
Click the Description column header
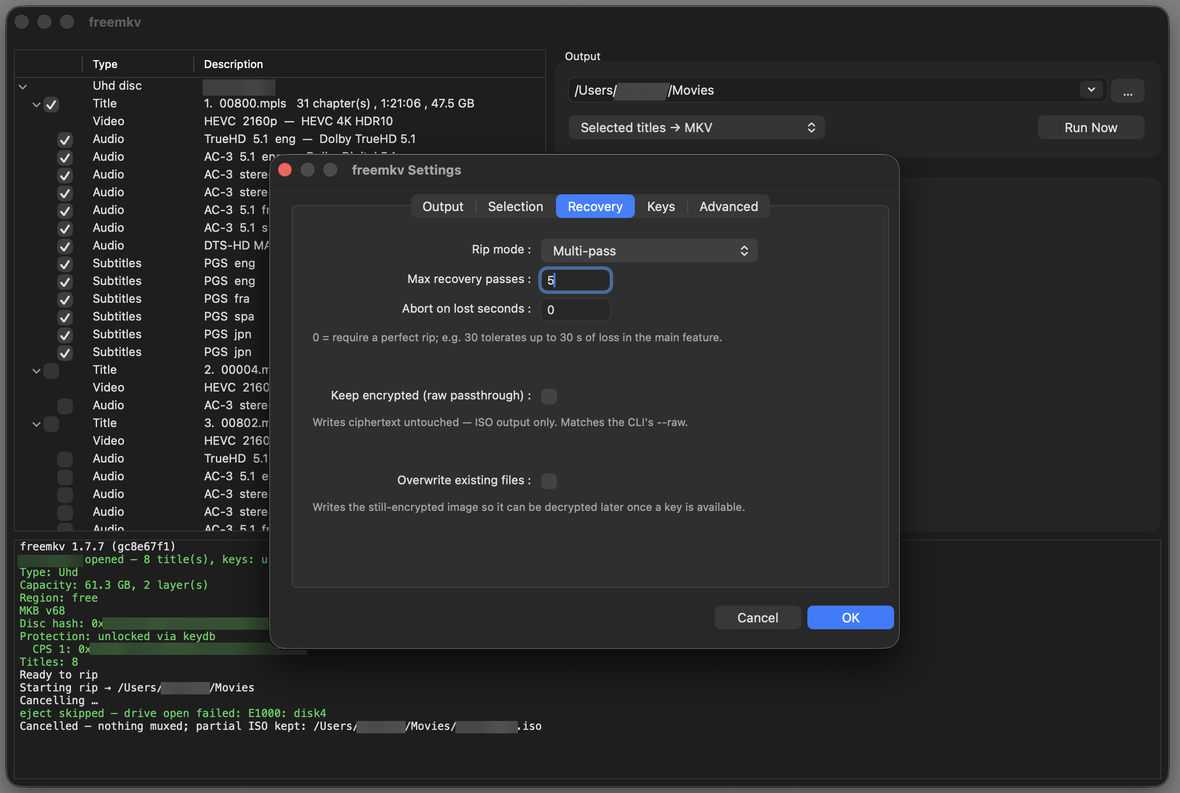point(369,64)
